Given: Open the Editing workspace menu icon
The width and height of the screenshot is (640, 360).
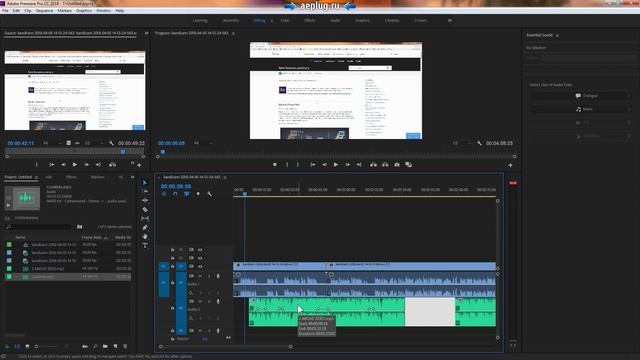Looking at the screenshot, I should tap(271, 20).
